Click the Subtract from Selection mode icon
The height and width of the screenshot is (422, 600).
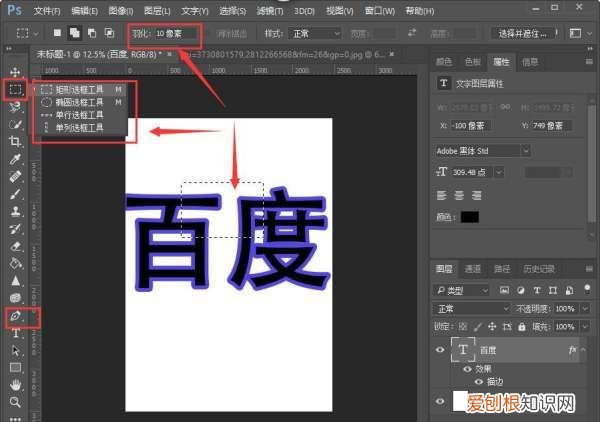[x=92, y=33]
